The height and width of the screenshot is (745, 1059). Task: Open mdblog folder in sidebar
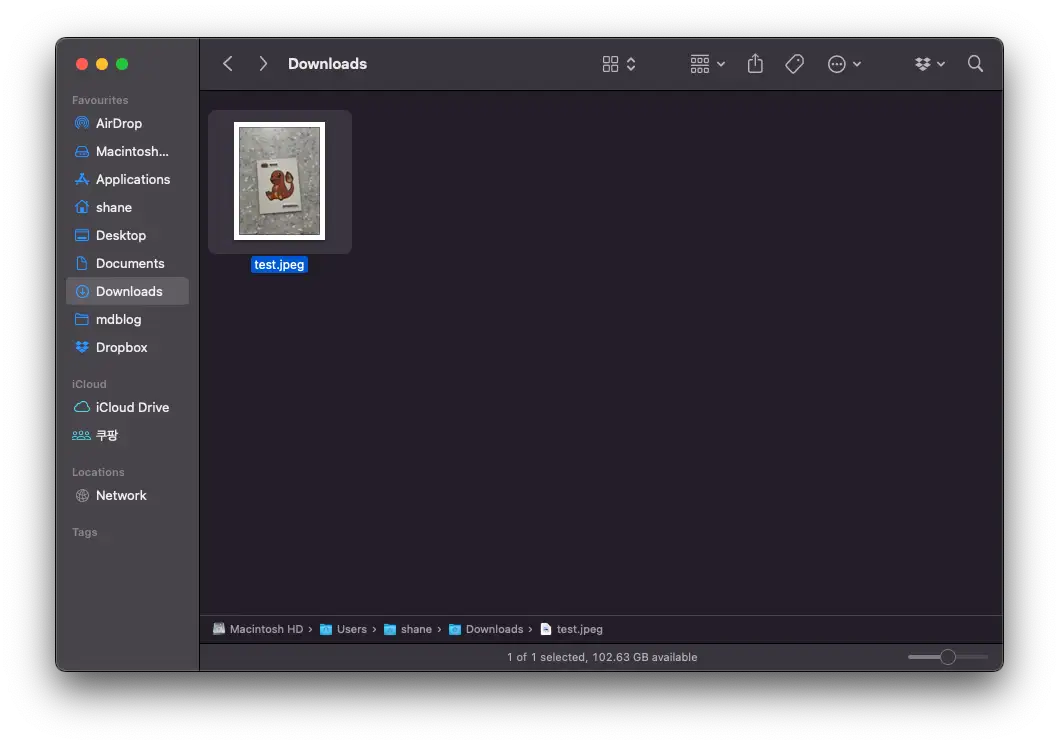click(127, 319)
